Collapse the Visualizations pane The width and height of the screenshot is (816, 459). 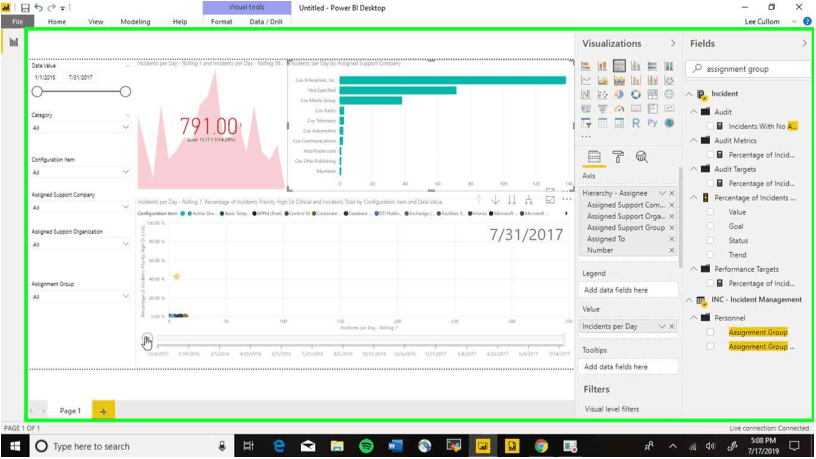(673, 43)
